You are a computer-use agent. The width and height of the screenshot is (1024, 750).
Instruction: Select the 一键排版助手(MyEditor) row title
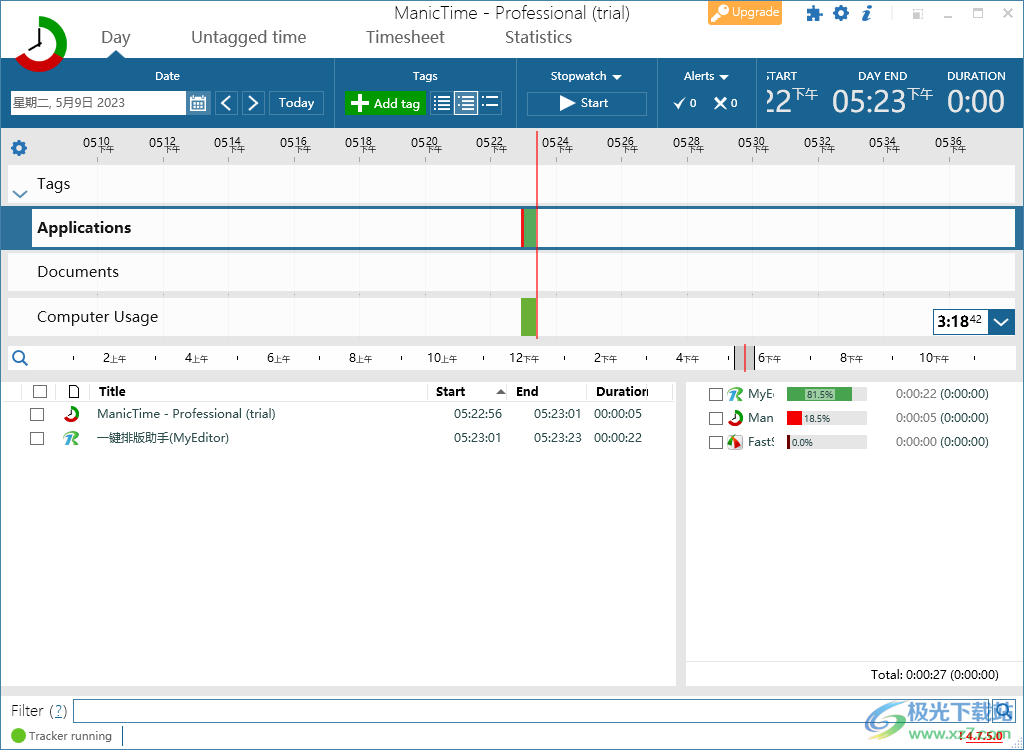[163, 438]
